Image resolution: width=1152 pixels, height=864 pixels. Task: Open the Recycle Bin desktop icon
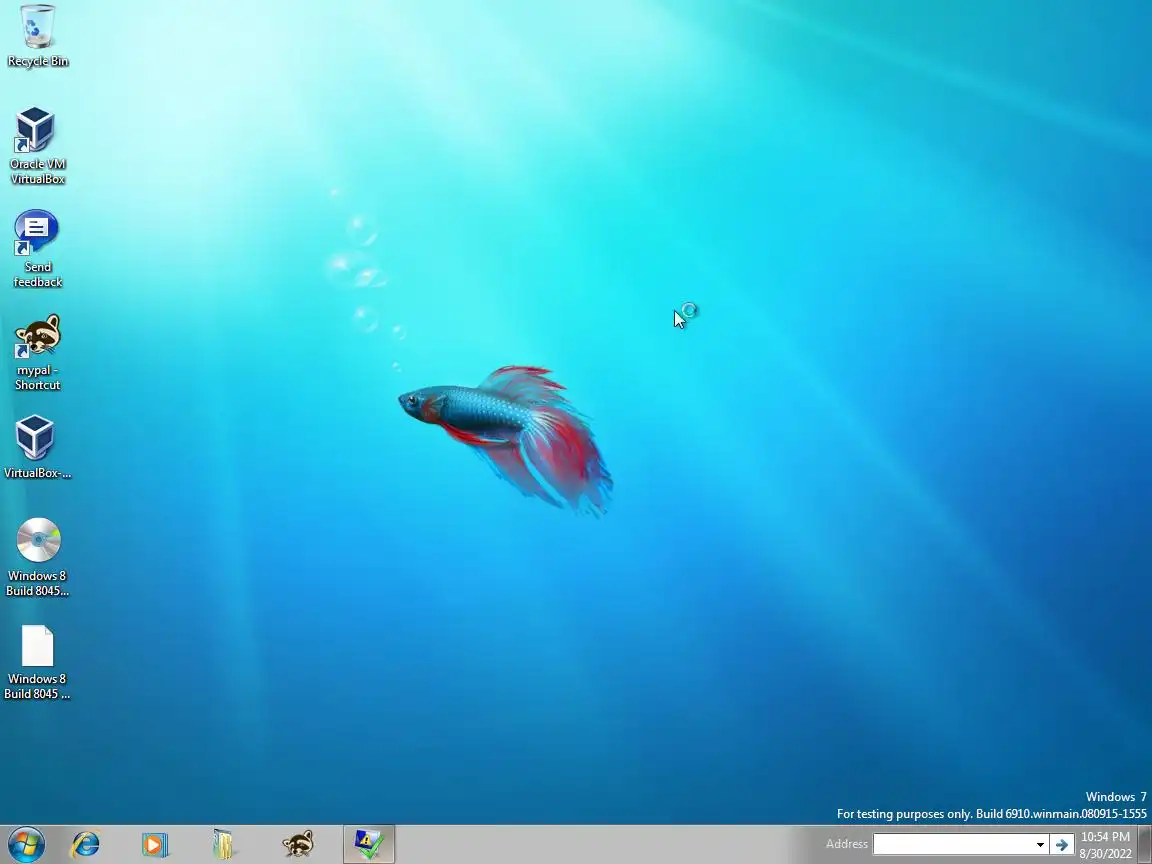tap(37, 35)
